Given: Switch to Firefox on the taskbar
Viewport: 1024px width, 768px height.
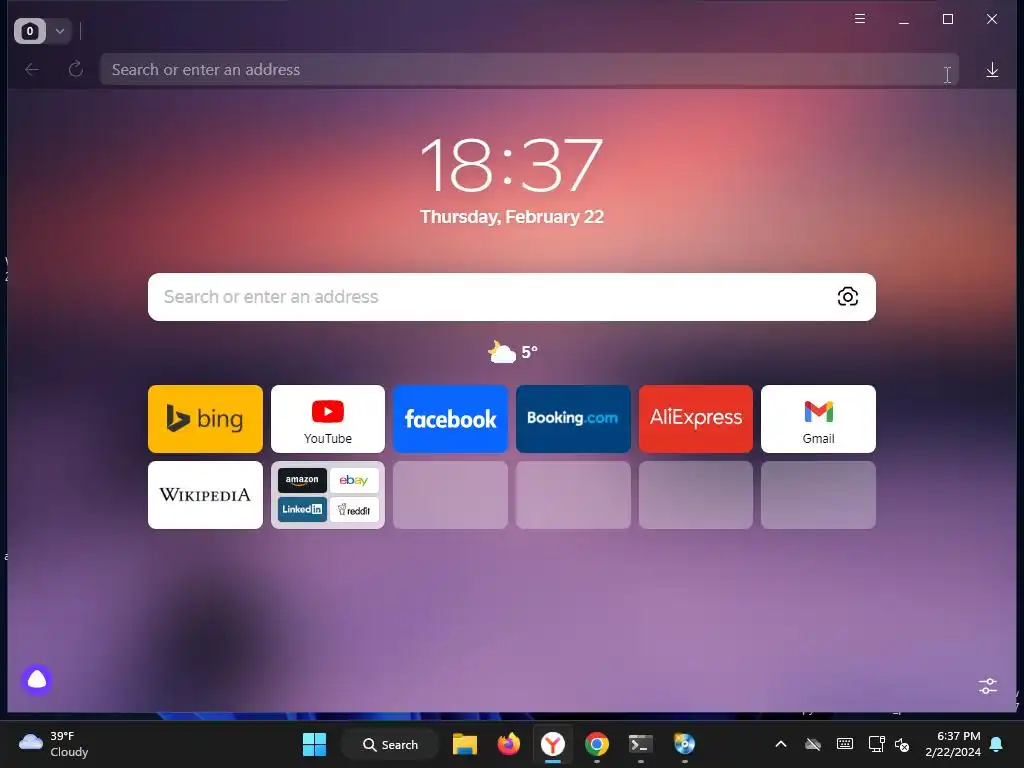Looking at the screenshot, I should tap(509, 744).
